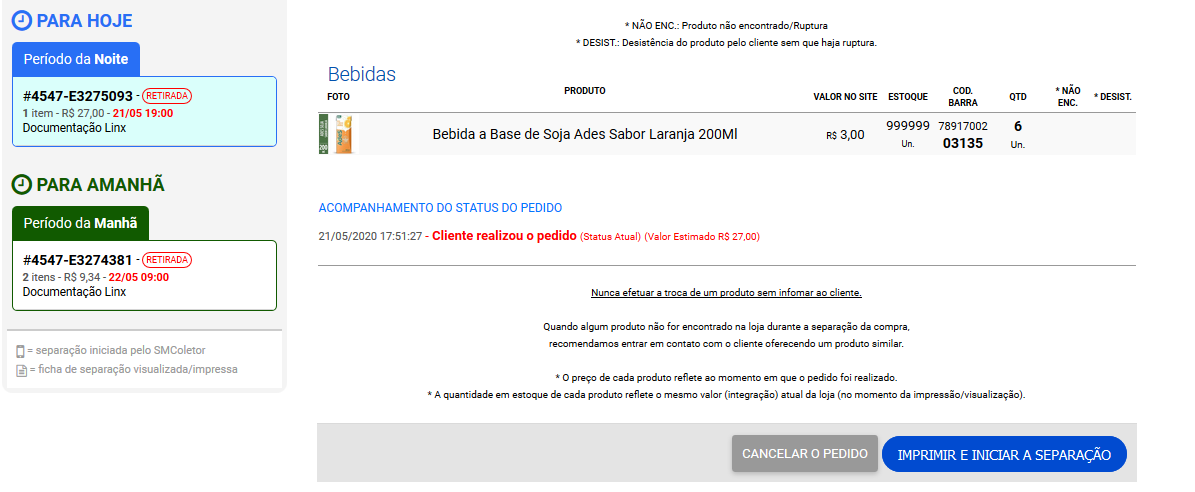
Task: Click the document ficha de separação legend icon
Action: (x=21, y=370)
